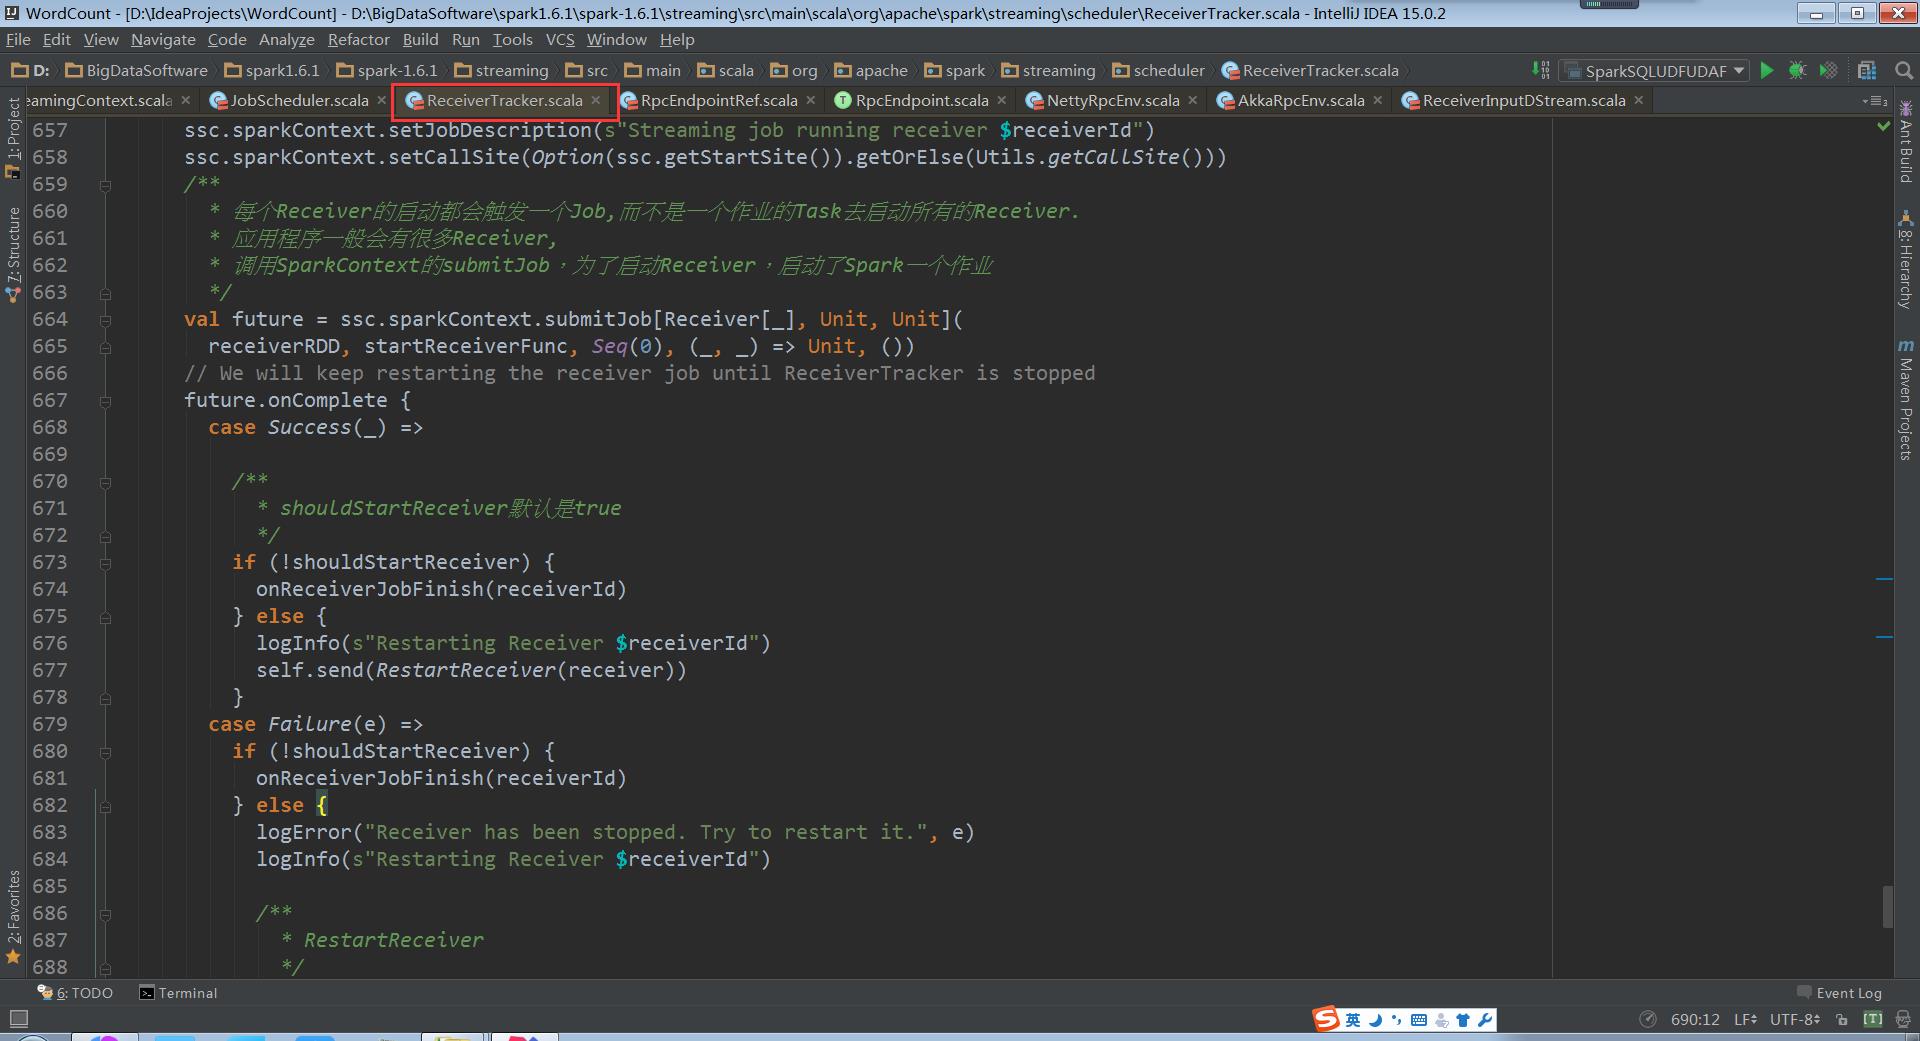Screen dimensions: 1920x1041
Task: Collapse the if block at line 673
Action: coord(105,563)
